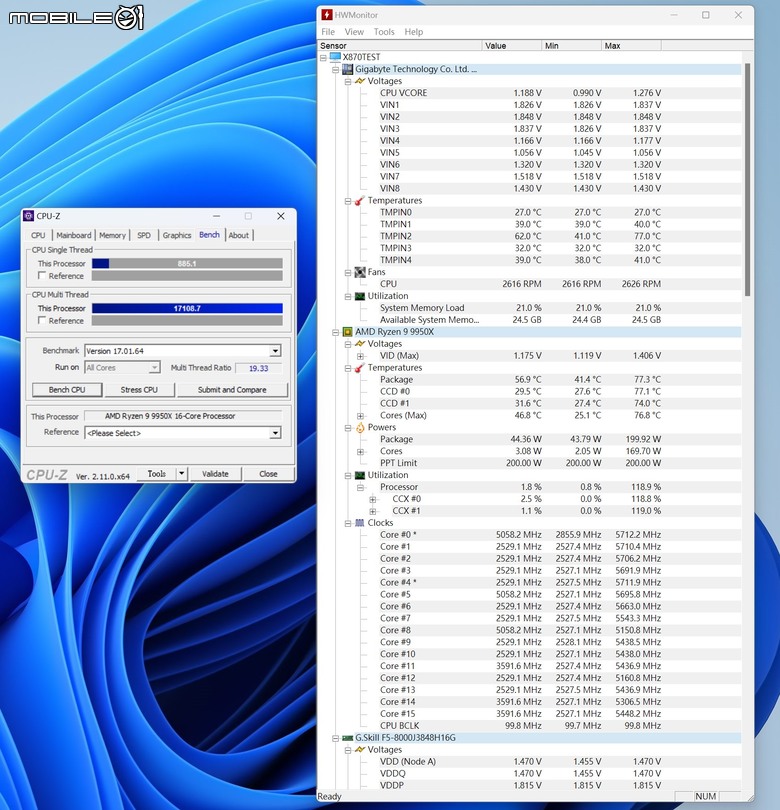Click the Ryzen Temperatures thermometer icon
The height and width of the screenshot is (810, 780).
(x=360, y=368)
